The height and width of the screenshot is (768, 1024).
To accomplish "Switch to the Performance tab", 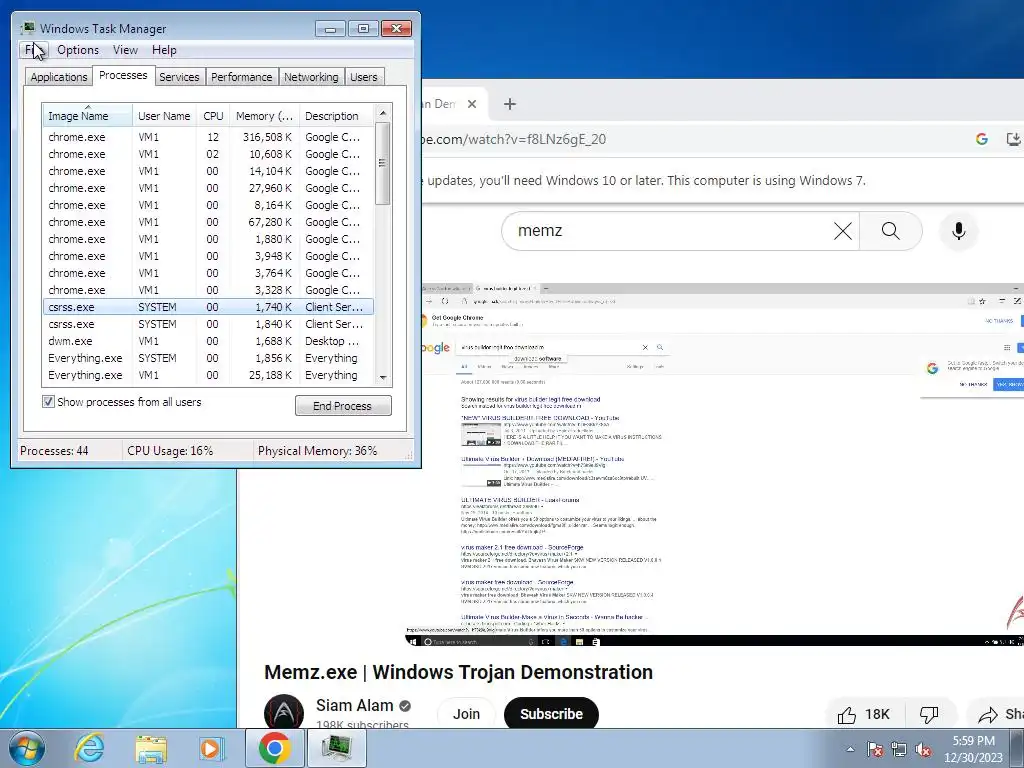I will [x=242, y=77].
